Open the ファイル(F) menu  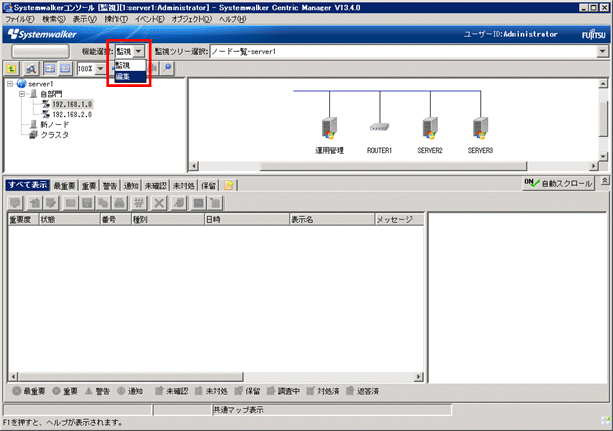point(20,19)
